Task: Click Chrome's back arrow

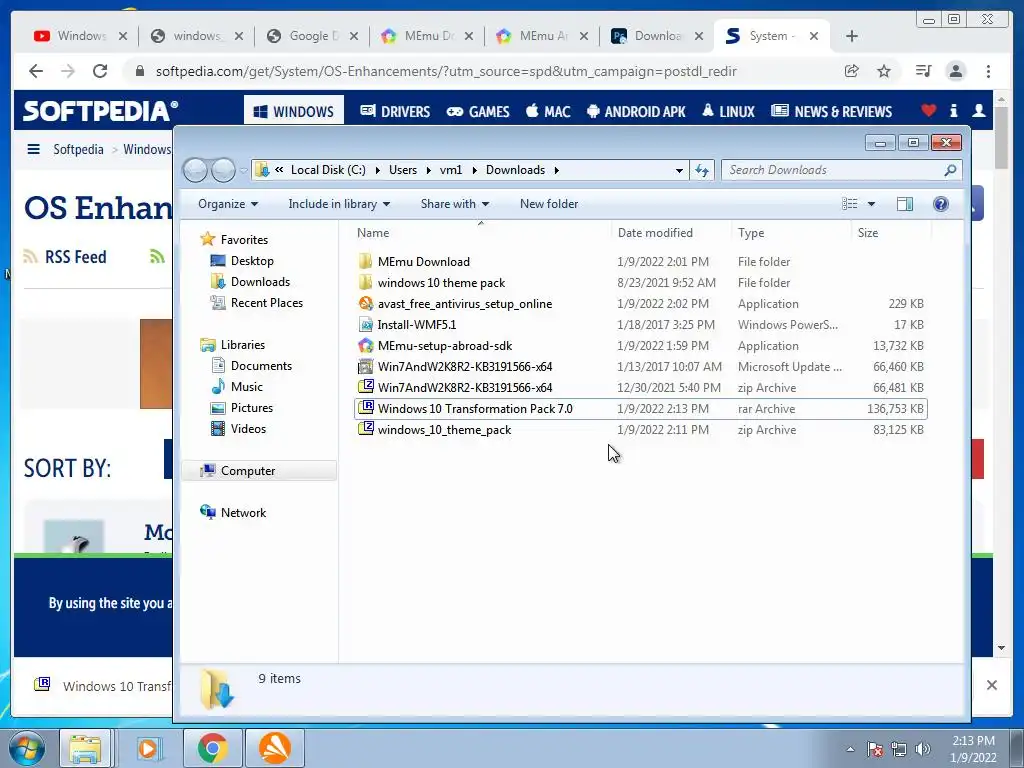Action: click(36, 71)
